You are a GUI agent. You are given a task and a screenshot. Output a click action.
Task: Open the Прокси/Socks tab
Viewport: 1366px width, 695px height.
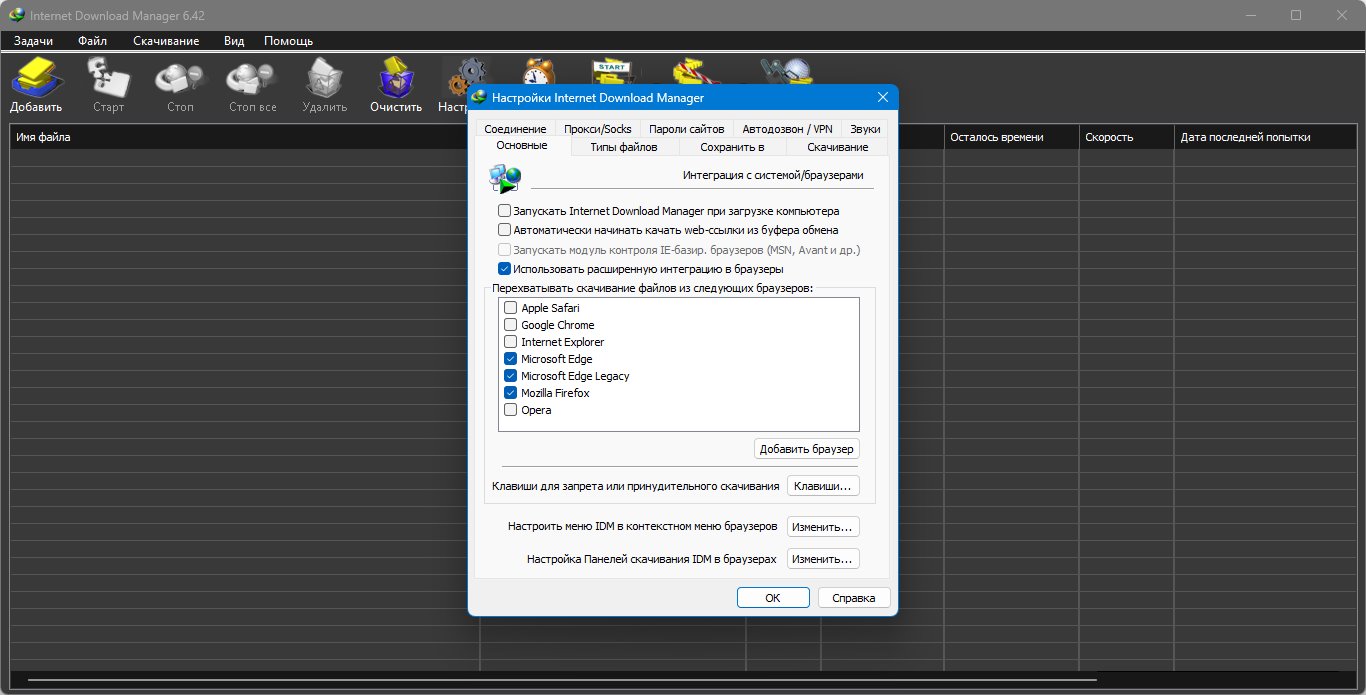(x=597, y=129)
